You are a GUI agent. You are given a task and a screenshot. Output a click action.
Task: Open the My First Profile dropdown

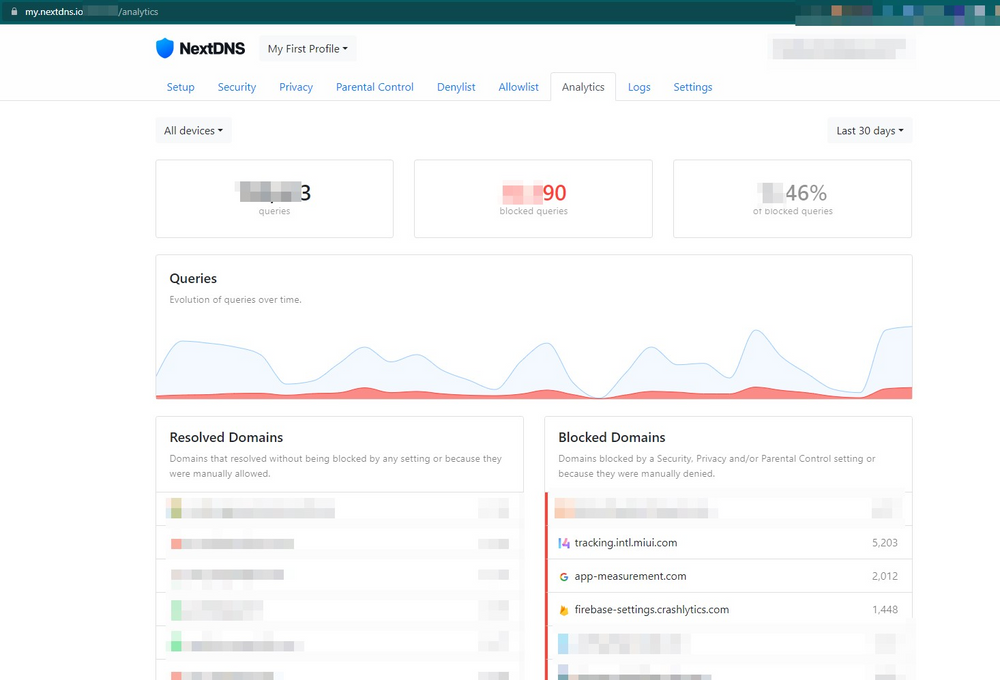click(307, 47)
